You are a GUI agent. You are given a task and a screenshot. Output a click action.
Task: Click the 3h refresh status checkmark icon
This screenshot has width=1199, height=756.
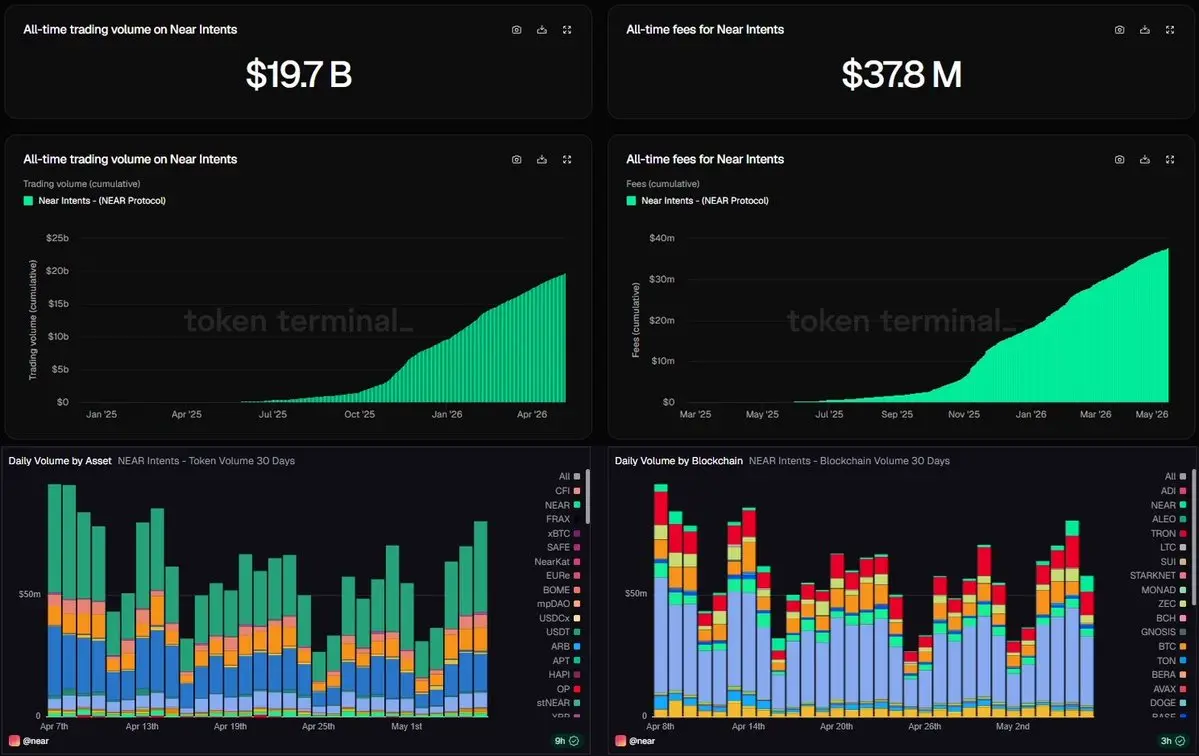[x=1180, y=741]
